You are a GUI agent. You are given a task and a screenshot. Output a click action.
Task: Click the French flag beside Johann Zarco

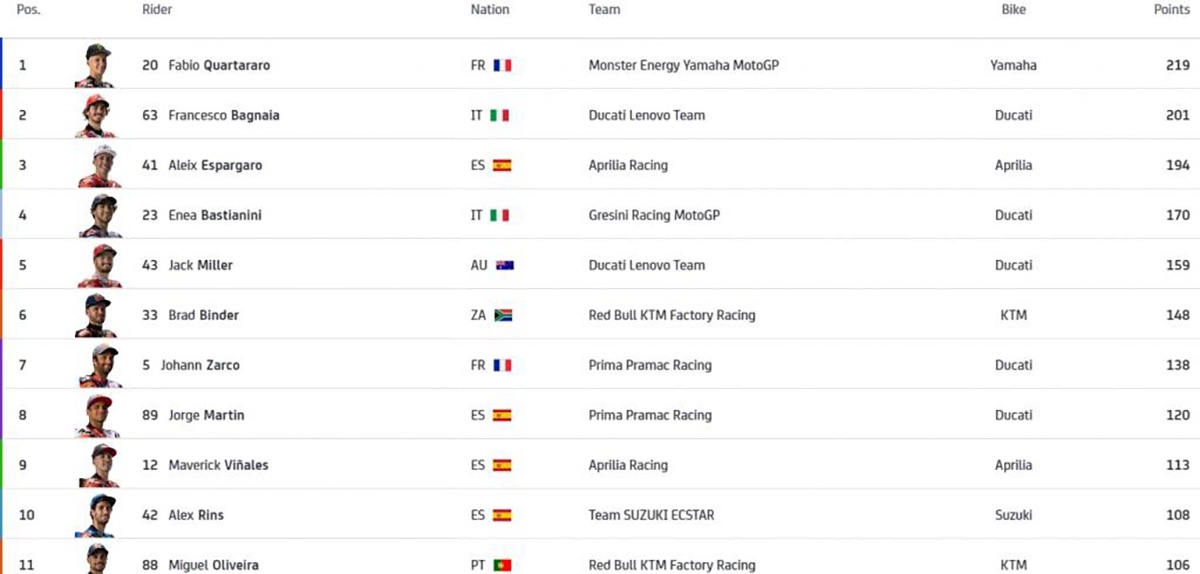coord(502,365)
